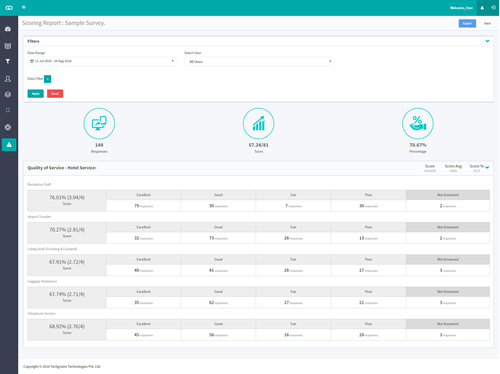Click the lifebuoy support icon in sidebar
The height and width of the screenshot is (374, 500).
click(x=8, y=127)
